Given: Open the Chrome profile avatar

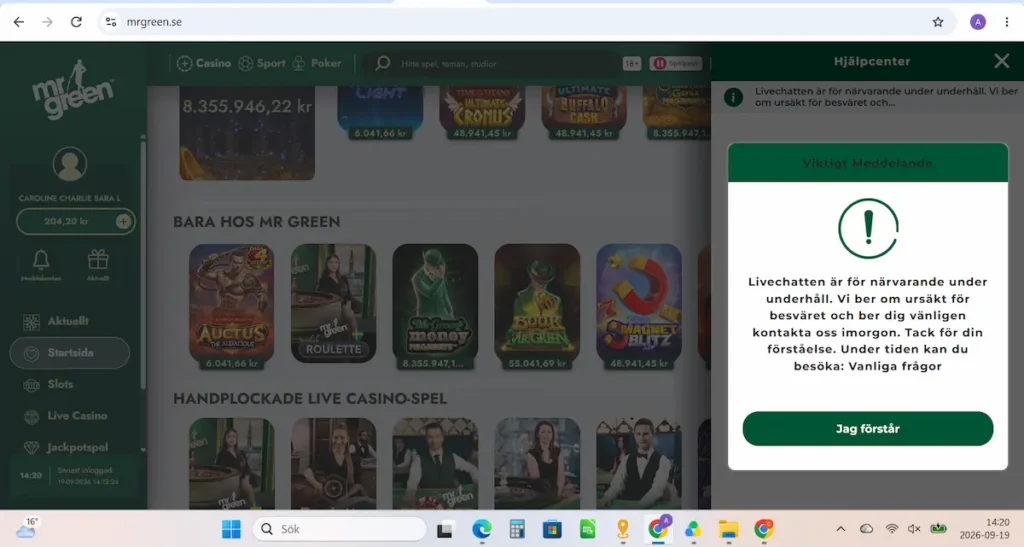Looking at the screenshot, I should click(x=978, y=22).
